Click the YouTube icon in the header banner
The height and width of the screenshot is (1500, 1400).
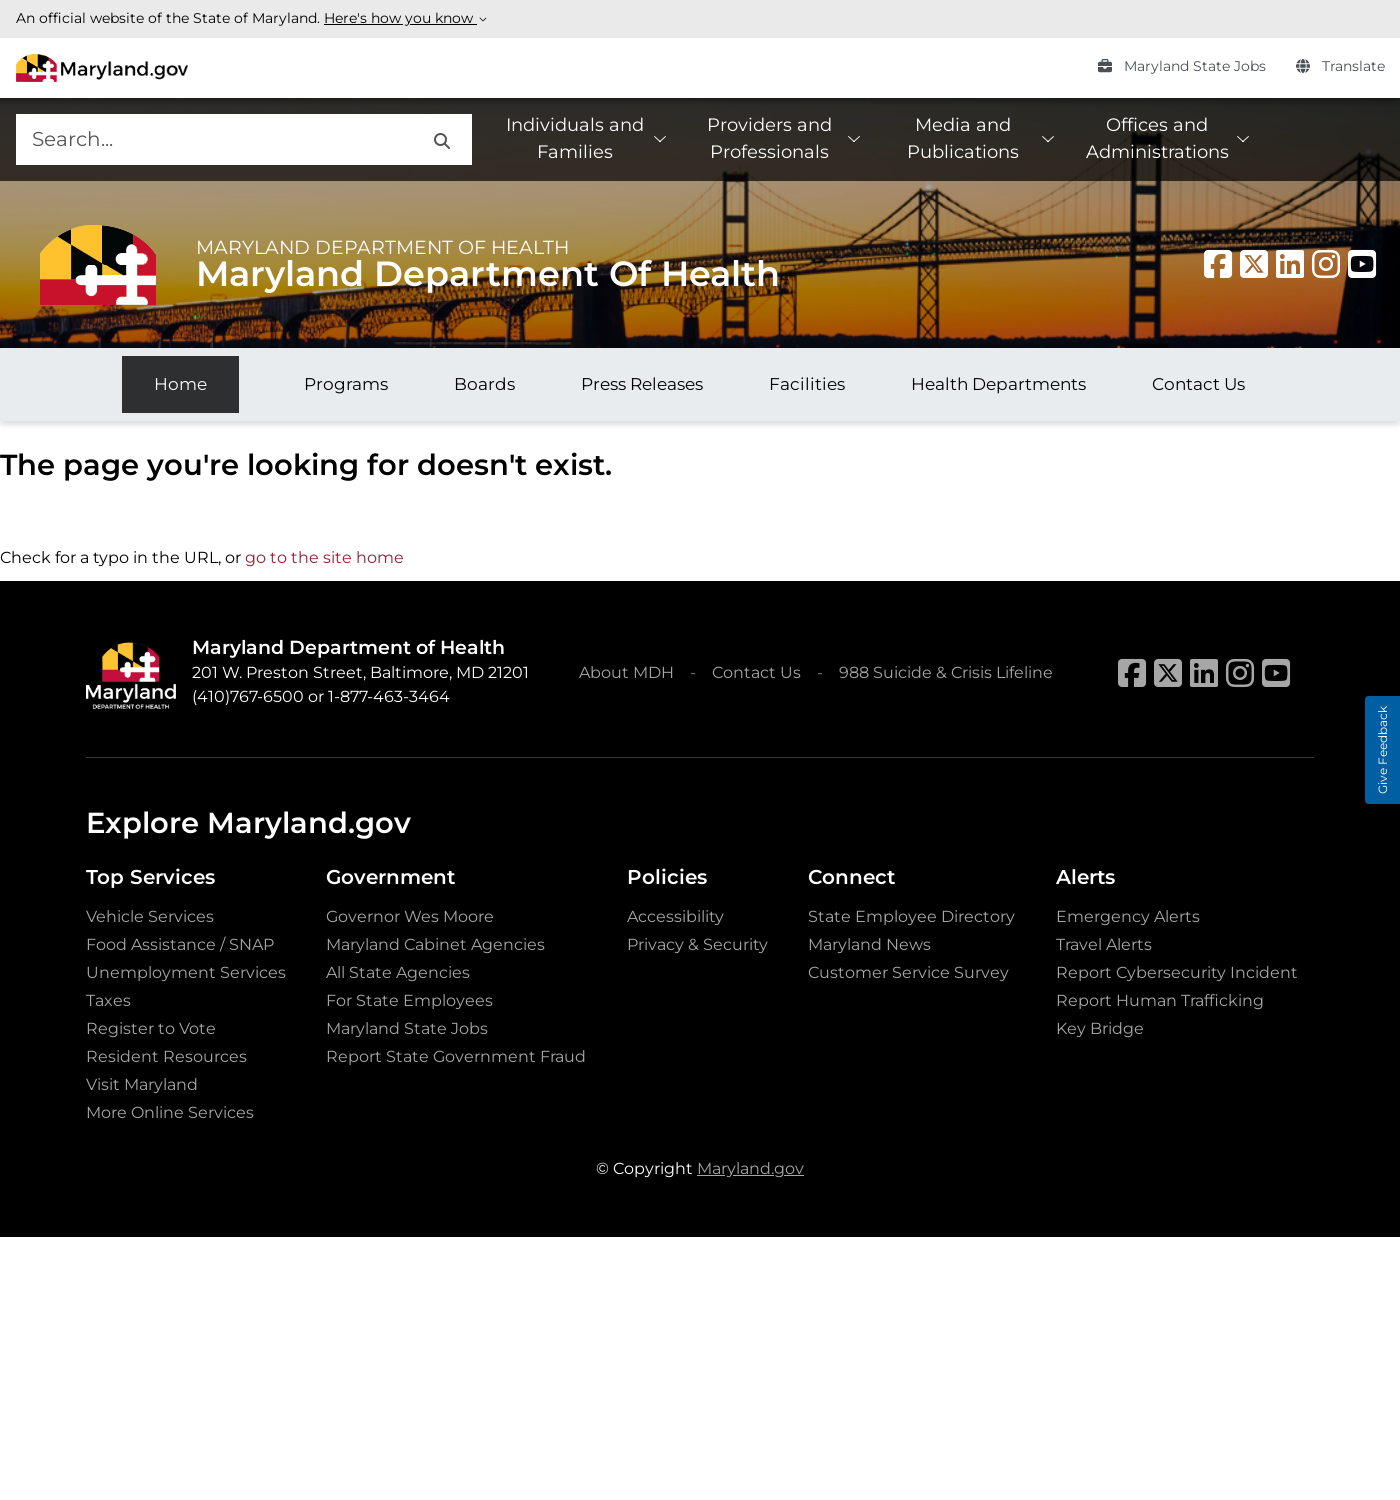click(x=1361, y=264)
